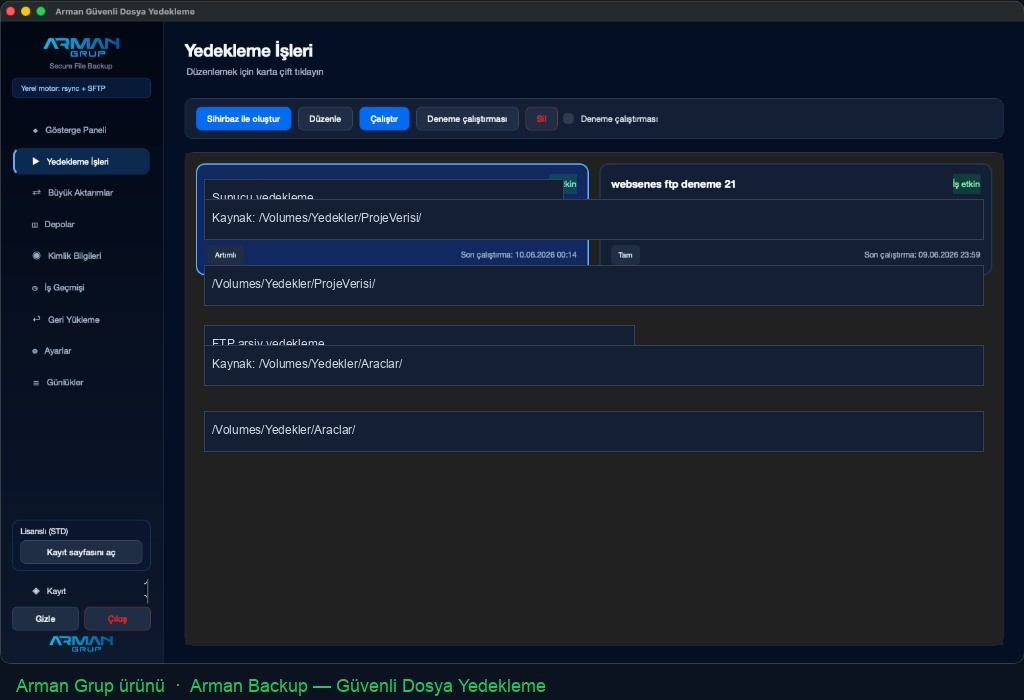Click the Deneme çalıştırması button
This screenshot has width=1024, height=700.
(x=467, y=119)
